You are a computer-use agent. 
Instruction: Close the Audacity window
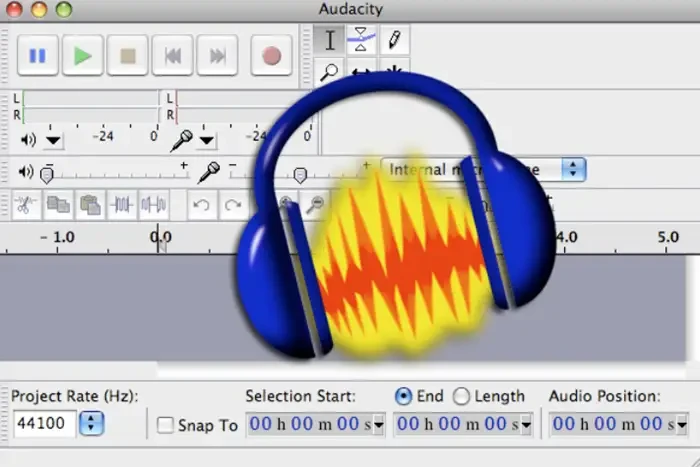click(14, 9)
